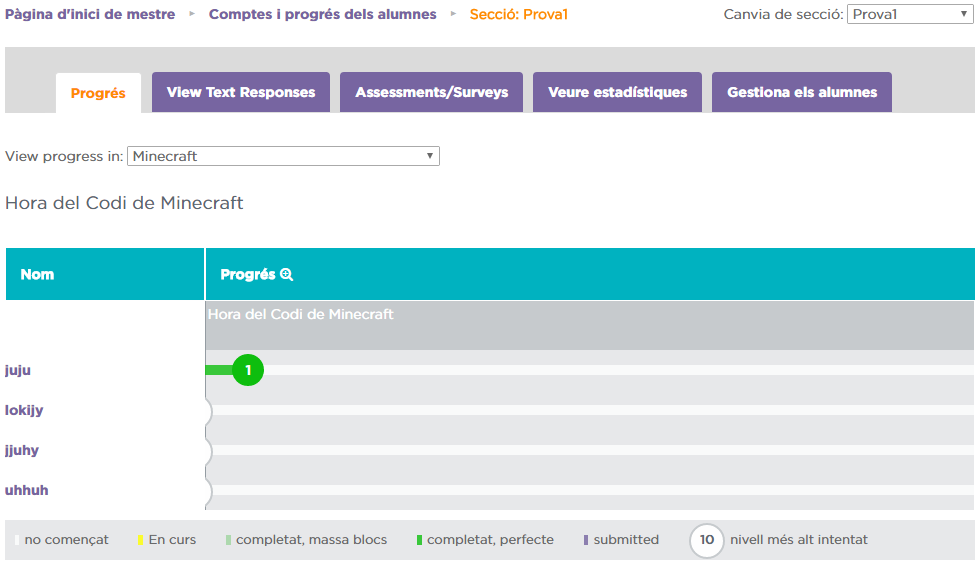Select the Veure estadístiques tab

[x=617, y=92]
